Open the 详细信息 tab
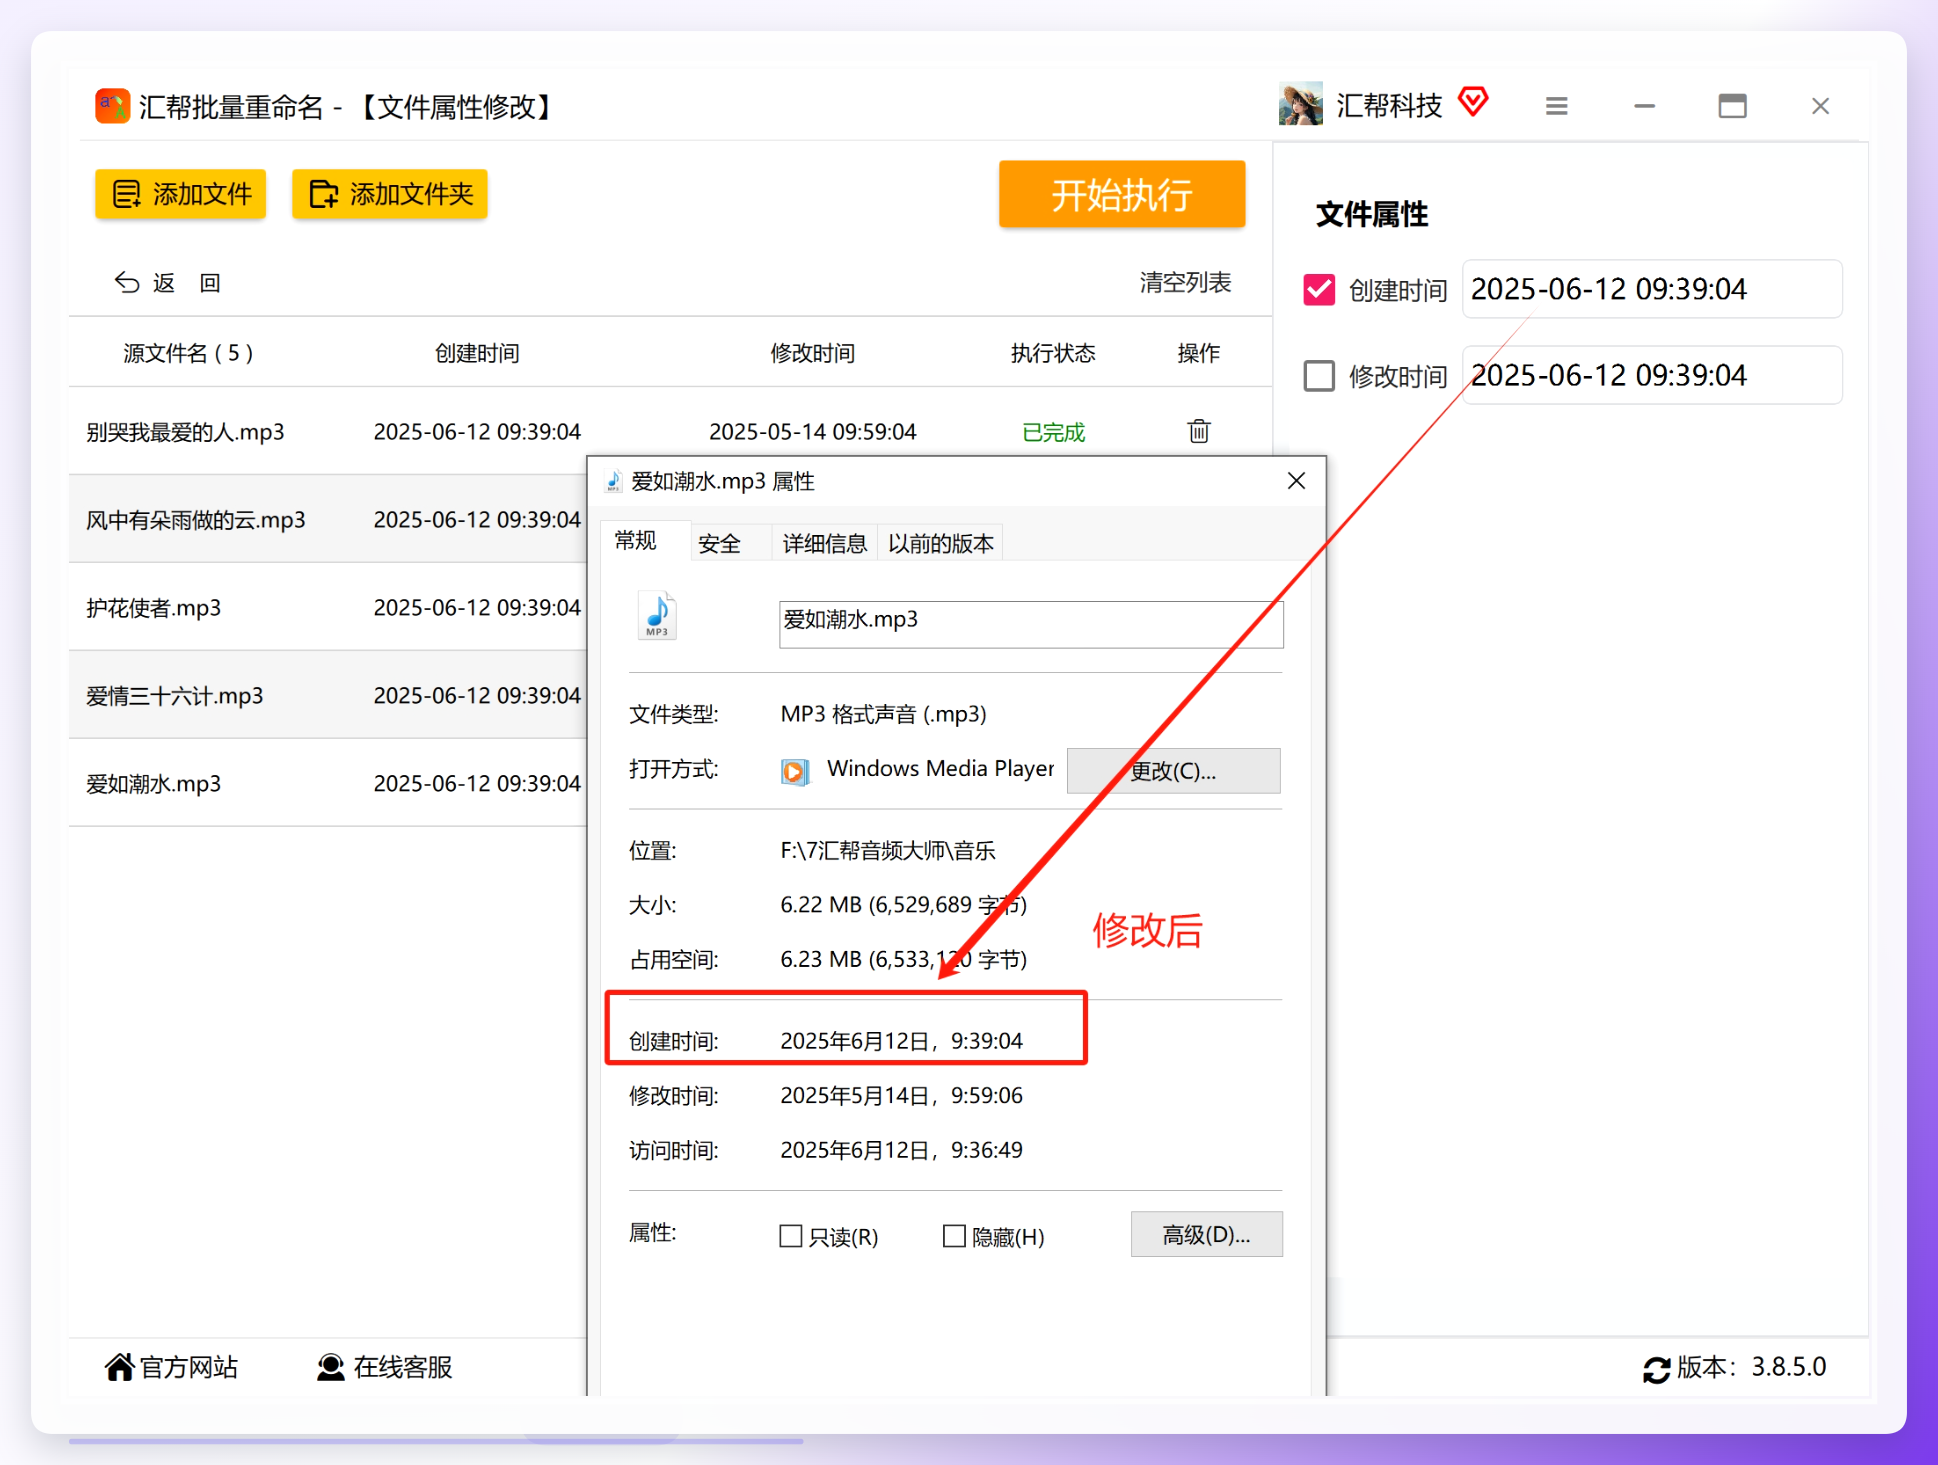The width and height of the screenshot is (1938, 1465). [824, 543]
